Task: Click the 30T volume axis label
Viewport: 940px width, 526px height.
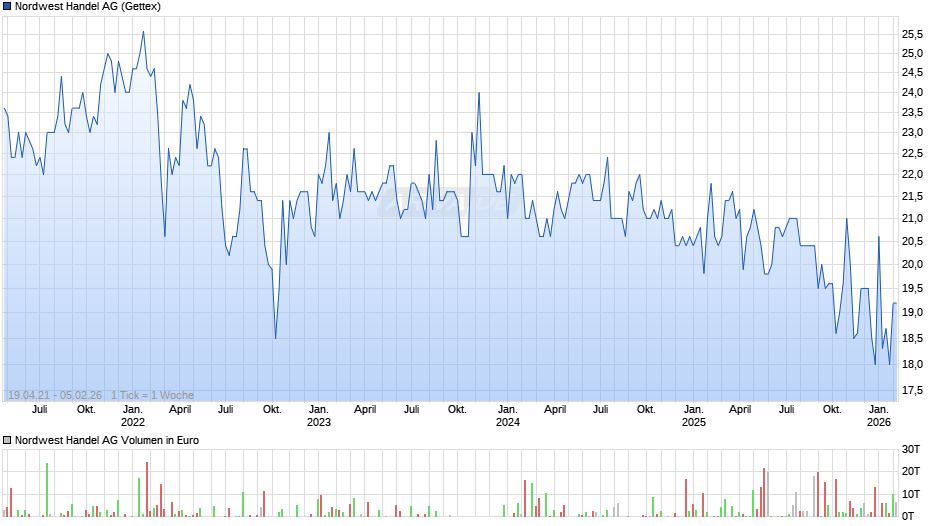Action: (911, 449)
